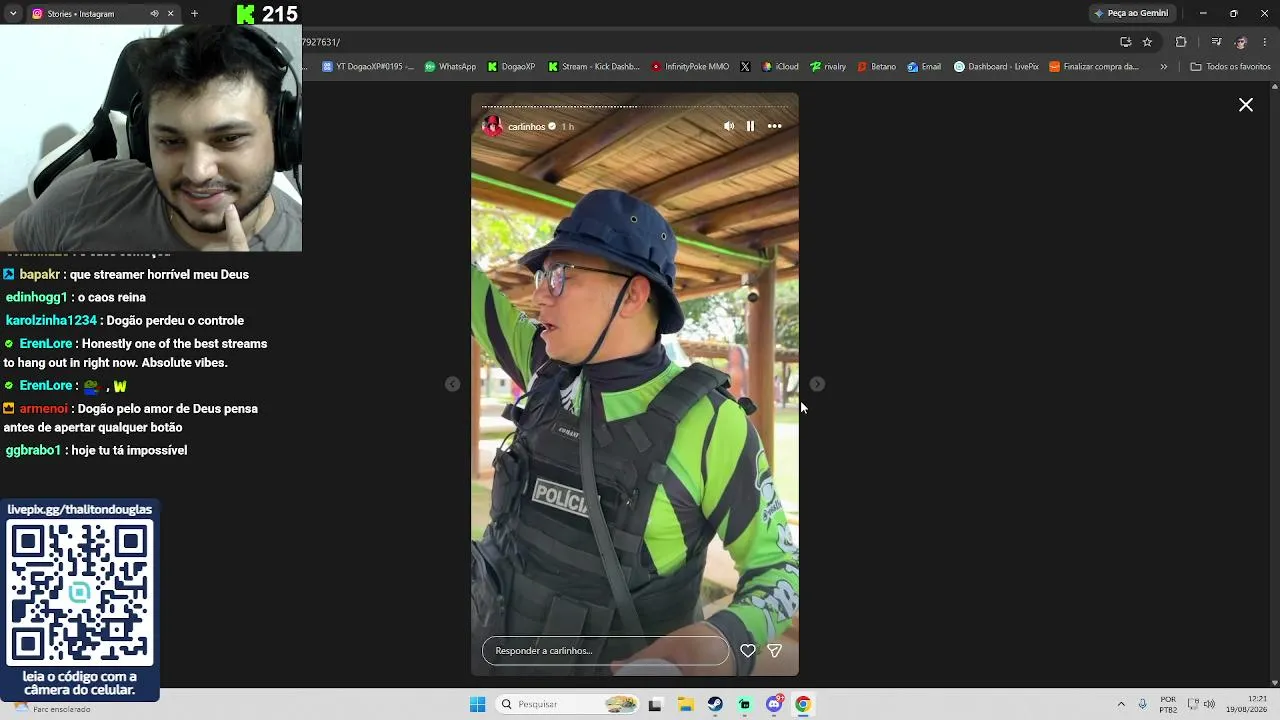1280x720 pixels.
Task: Switch the 'POR PTB2' keyboard layout
Action: (x=1168, y=704)
